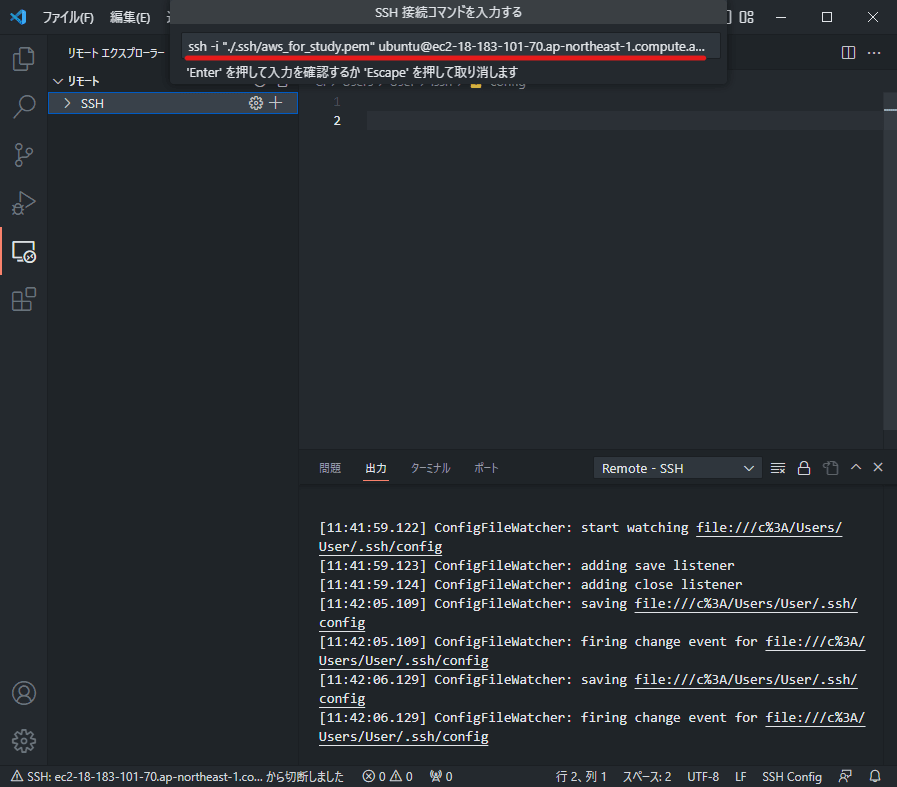The height and width of the screenshot is (787, 897).
Task: Toggle the notifications bell in status bar
Action: click(x=874, y=776)
